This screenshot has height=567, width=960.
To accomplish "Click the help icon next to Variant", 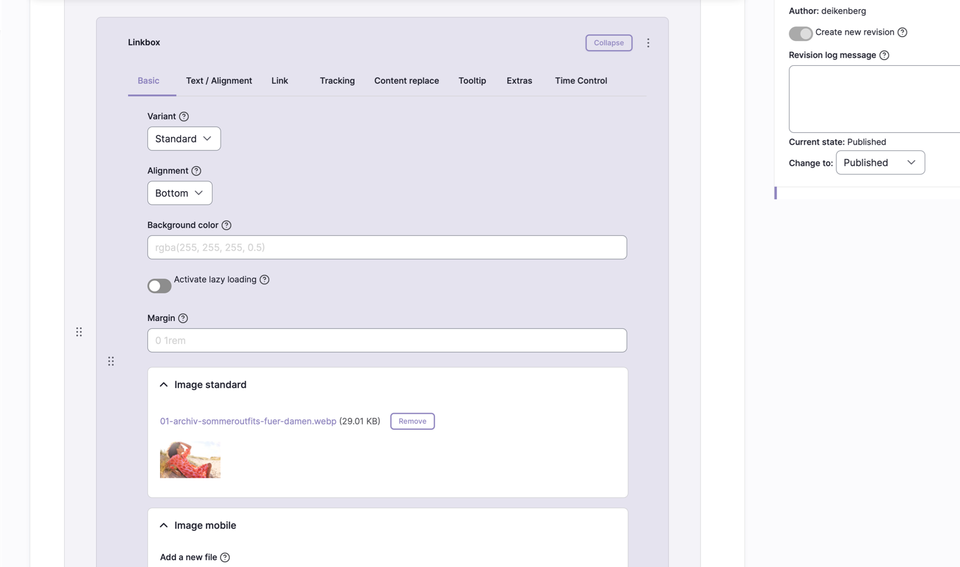I will click(184, 117).
